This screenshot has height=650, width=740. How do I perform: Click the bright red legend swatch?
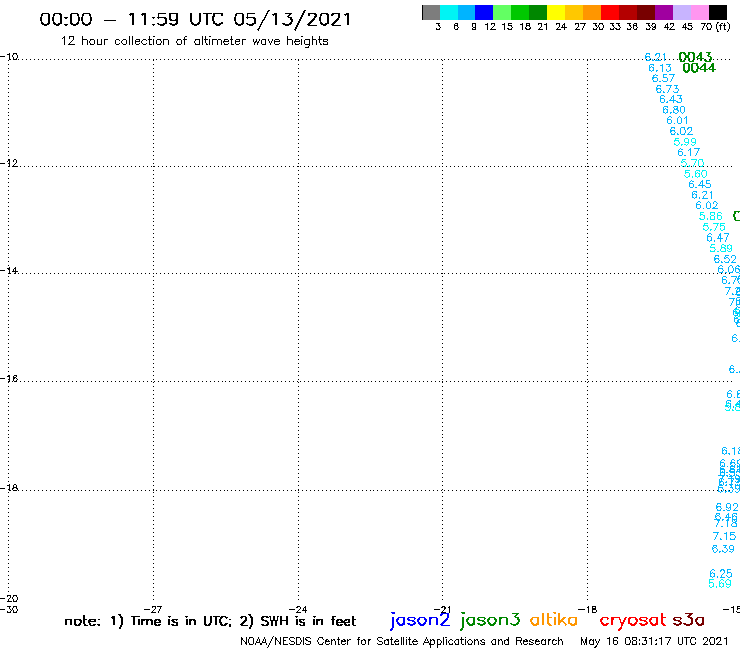point(610,13)
